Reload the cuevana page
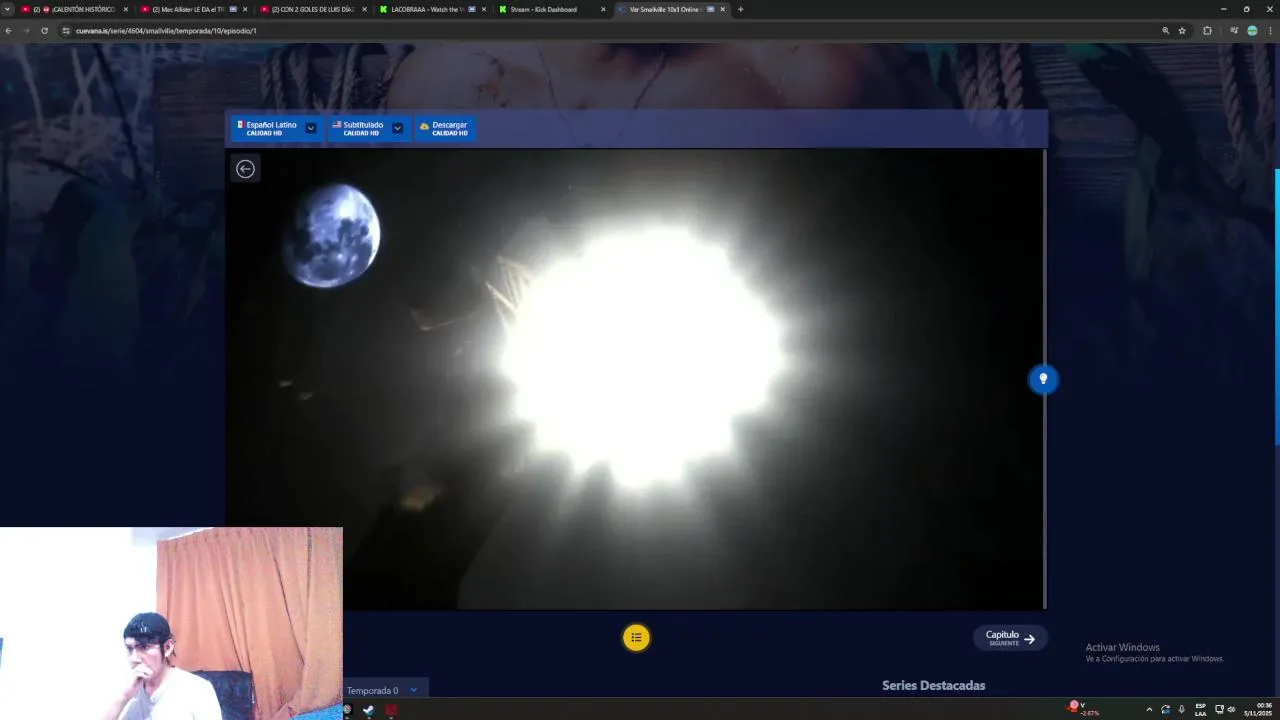 click(x=44, y=31)
